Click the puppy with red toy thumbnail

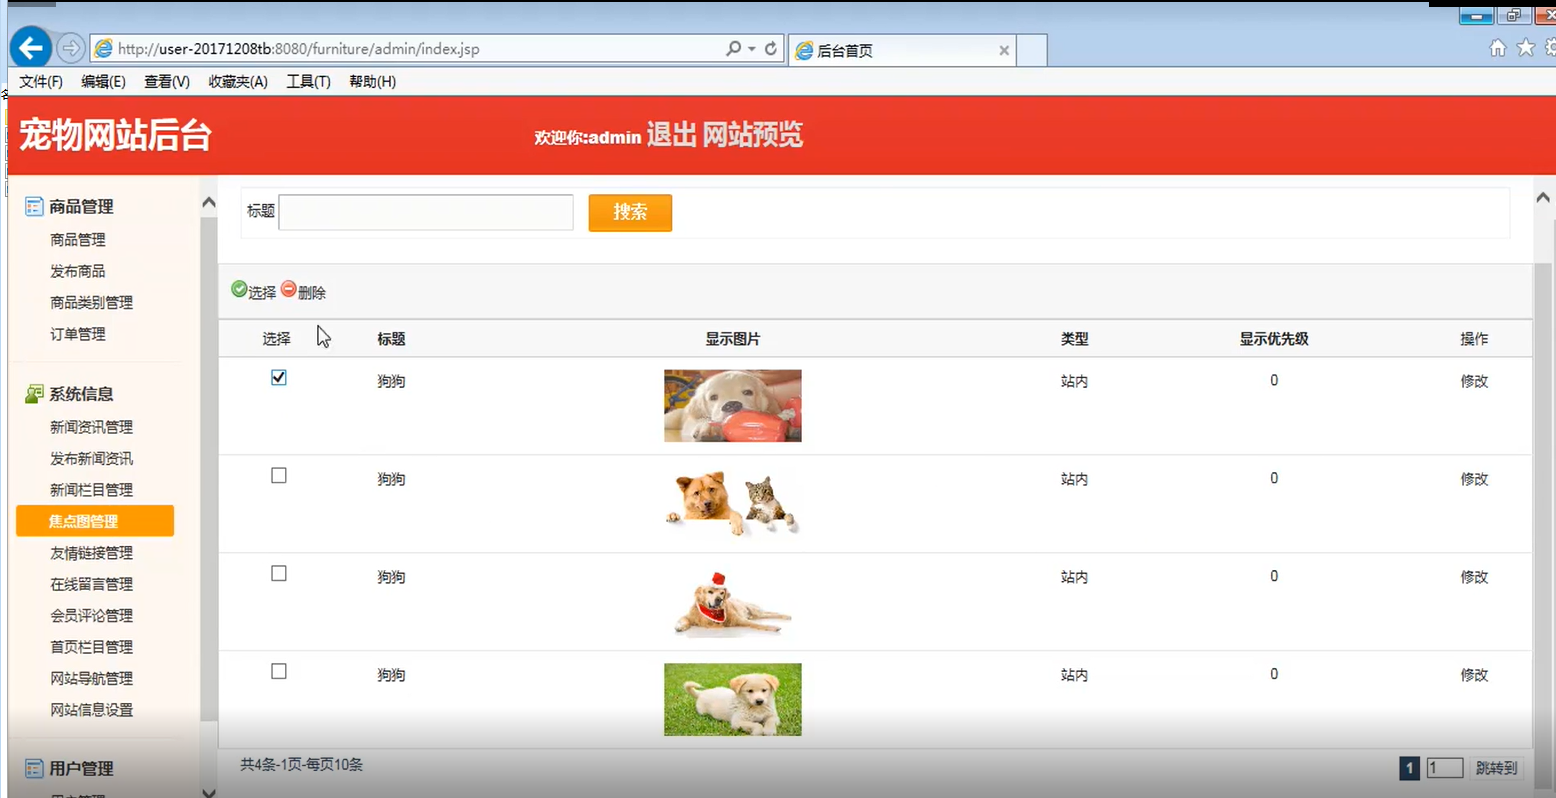(x=733, y=406)
